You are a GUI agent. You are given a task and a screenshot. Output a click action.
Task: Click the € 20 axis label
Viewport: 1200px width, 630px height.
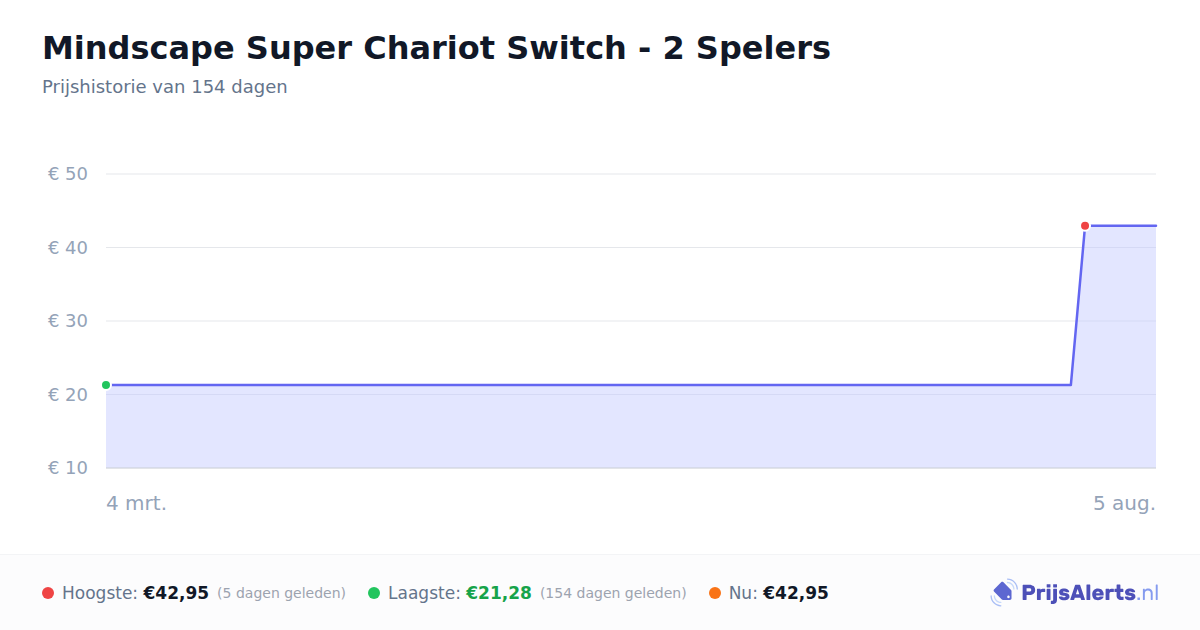pyautogui.click(x=68, y=394)
